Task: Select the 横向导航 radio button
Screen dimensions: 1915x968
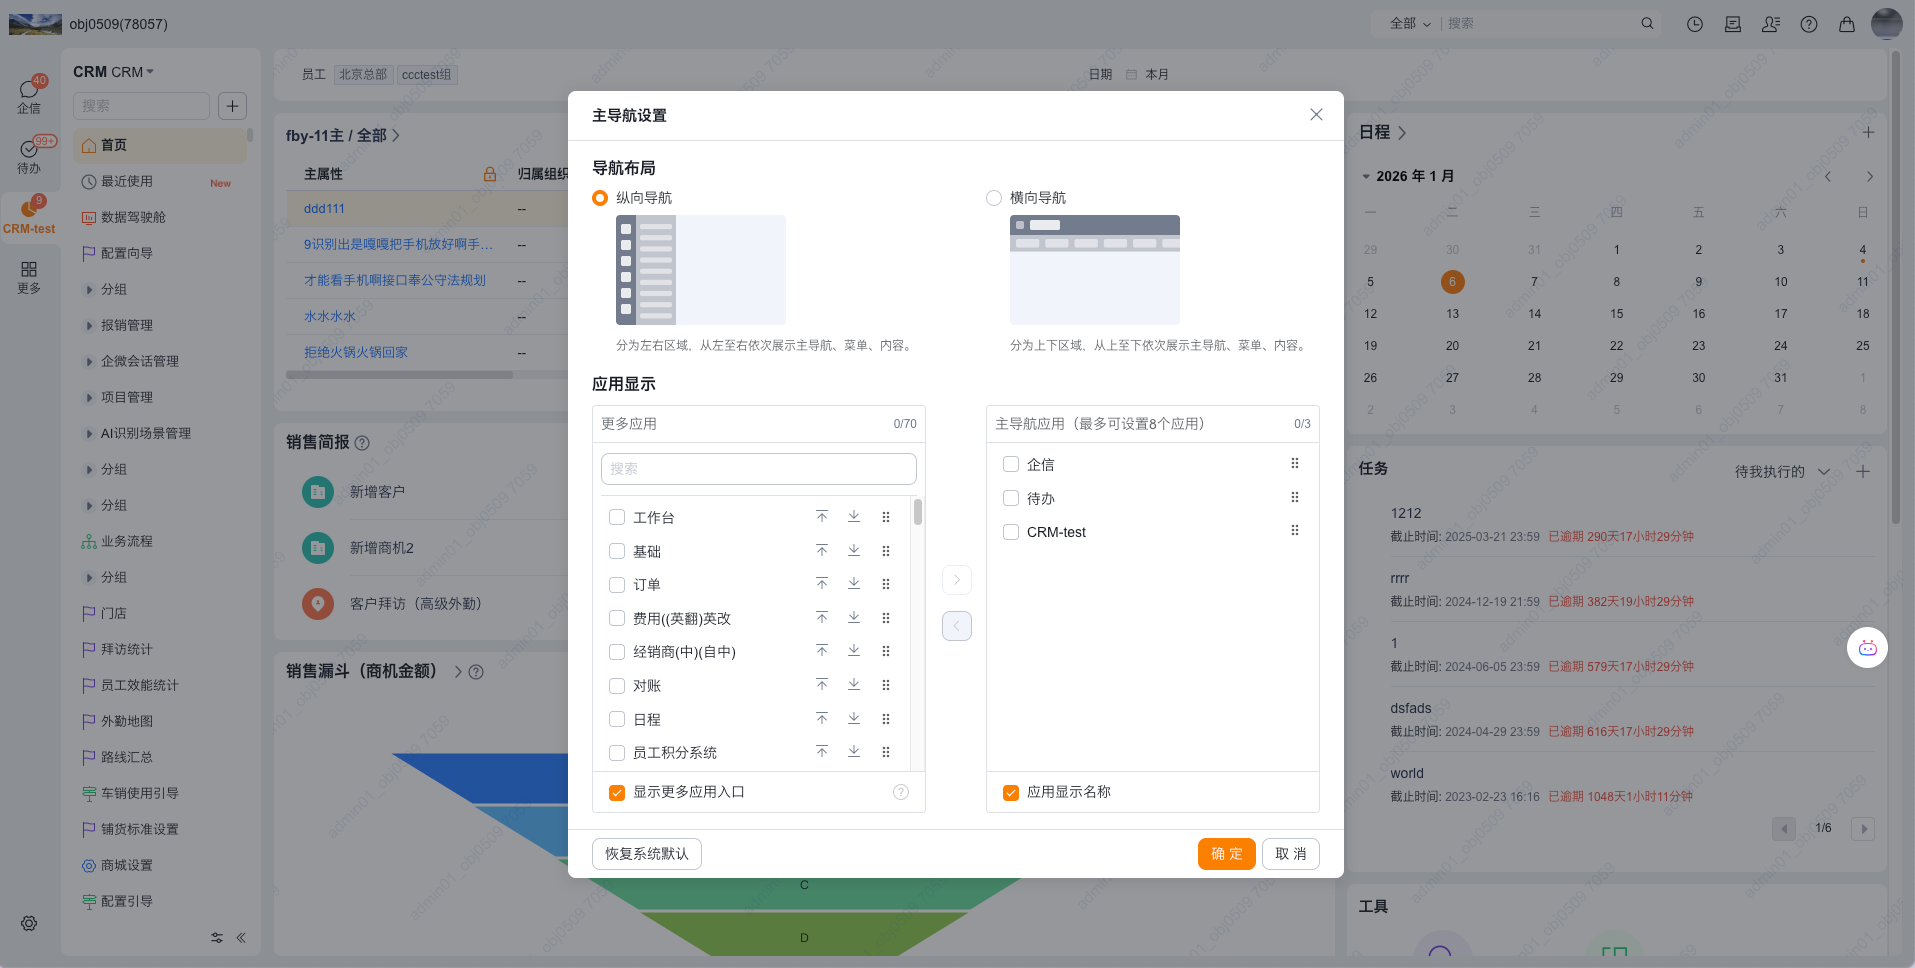Action: tap(994, 198)
